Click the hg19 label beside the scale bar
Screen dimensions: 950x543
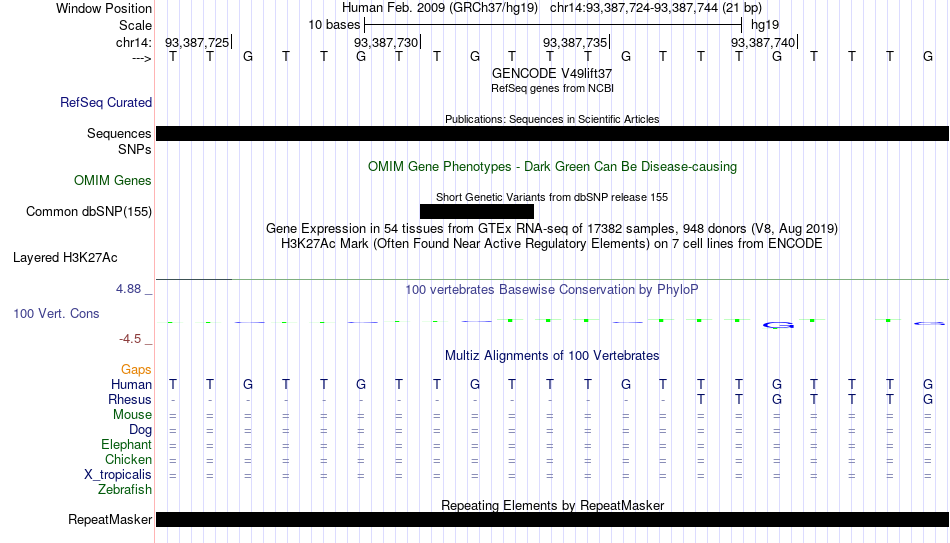(x=765, y=25)
